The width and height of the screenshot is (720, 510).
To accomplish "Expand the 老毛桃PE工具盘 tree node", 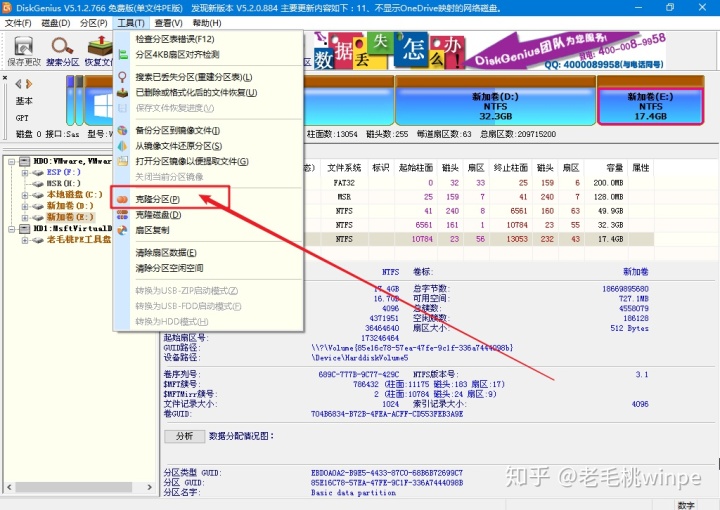I will pyautogui.click(x=24, y=240).
